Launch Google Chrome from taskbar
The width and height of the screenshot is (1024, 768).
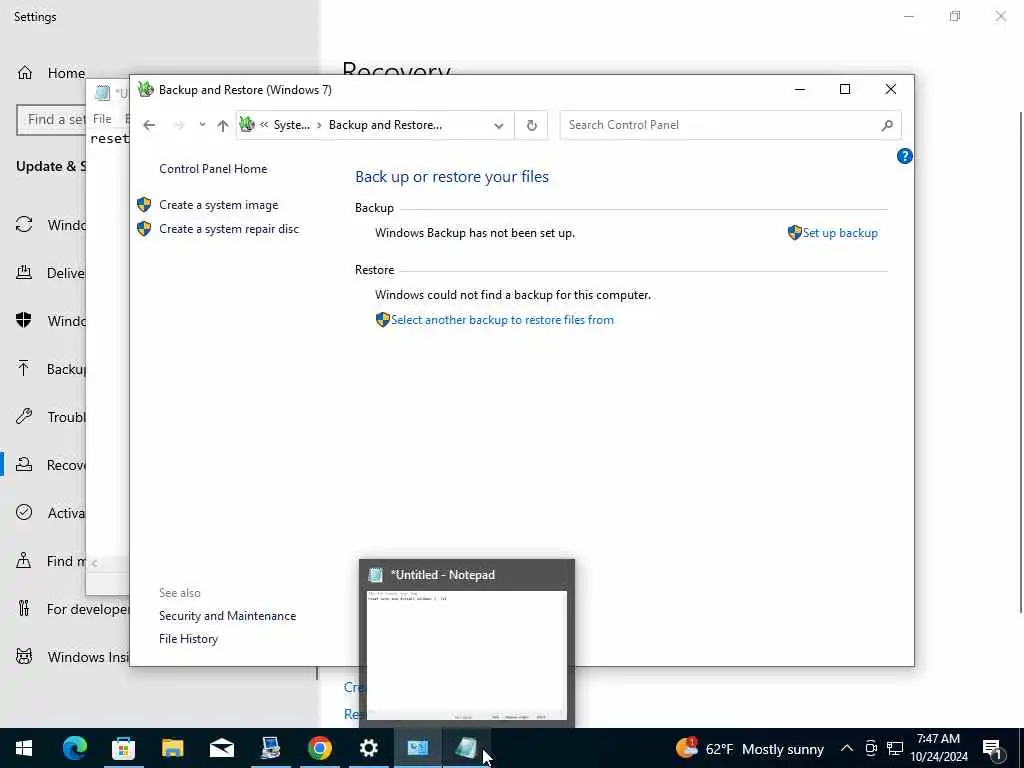click(319, 748)
